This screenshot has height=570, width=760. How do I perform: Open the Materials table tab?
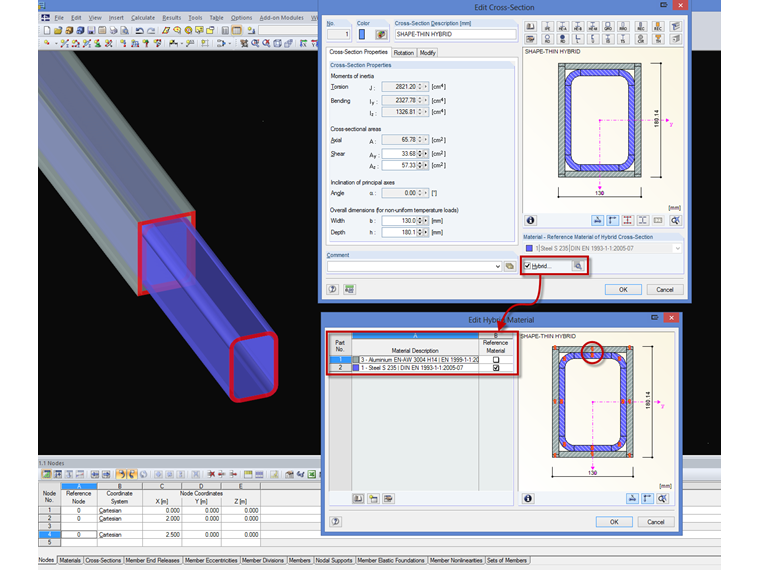70,560
